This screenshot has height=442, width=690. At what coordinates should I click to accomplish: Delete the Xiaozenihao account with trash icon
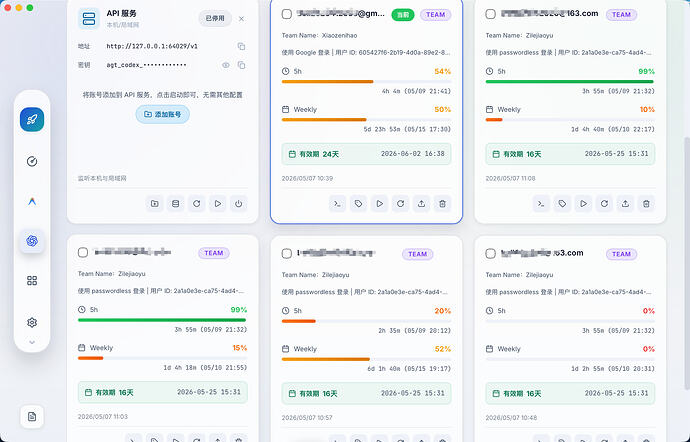(442, 204)
